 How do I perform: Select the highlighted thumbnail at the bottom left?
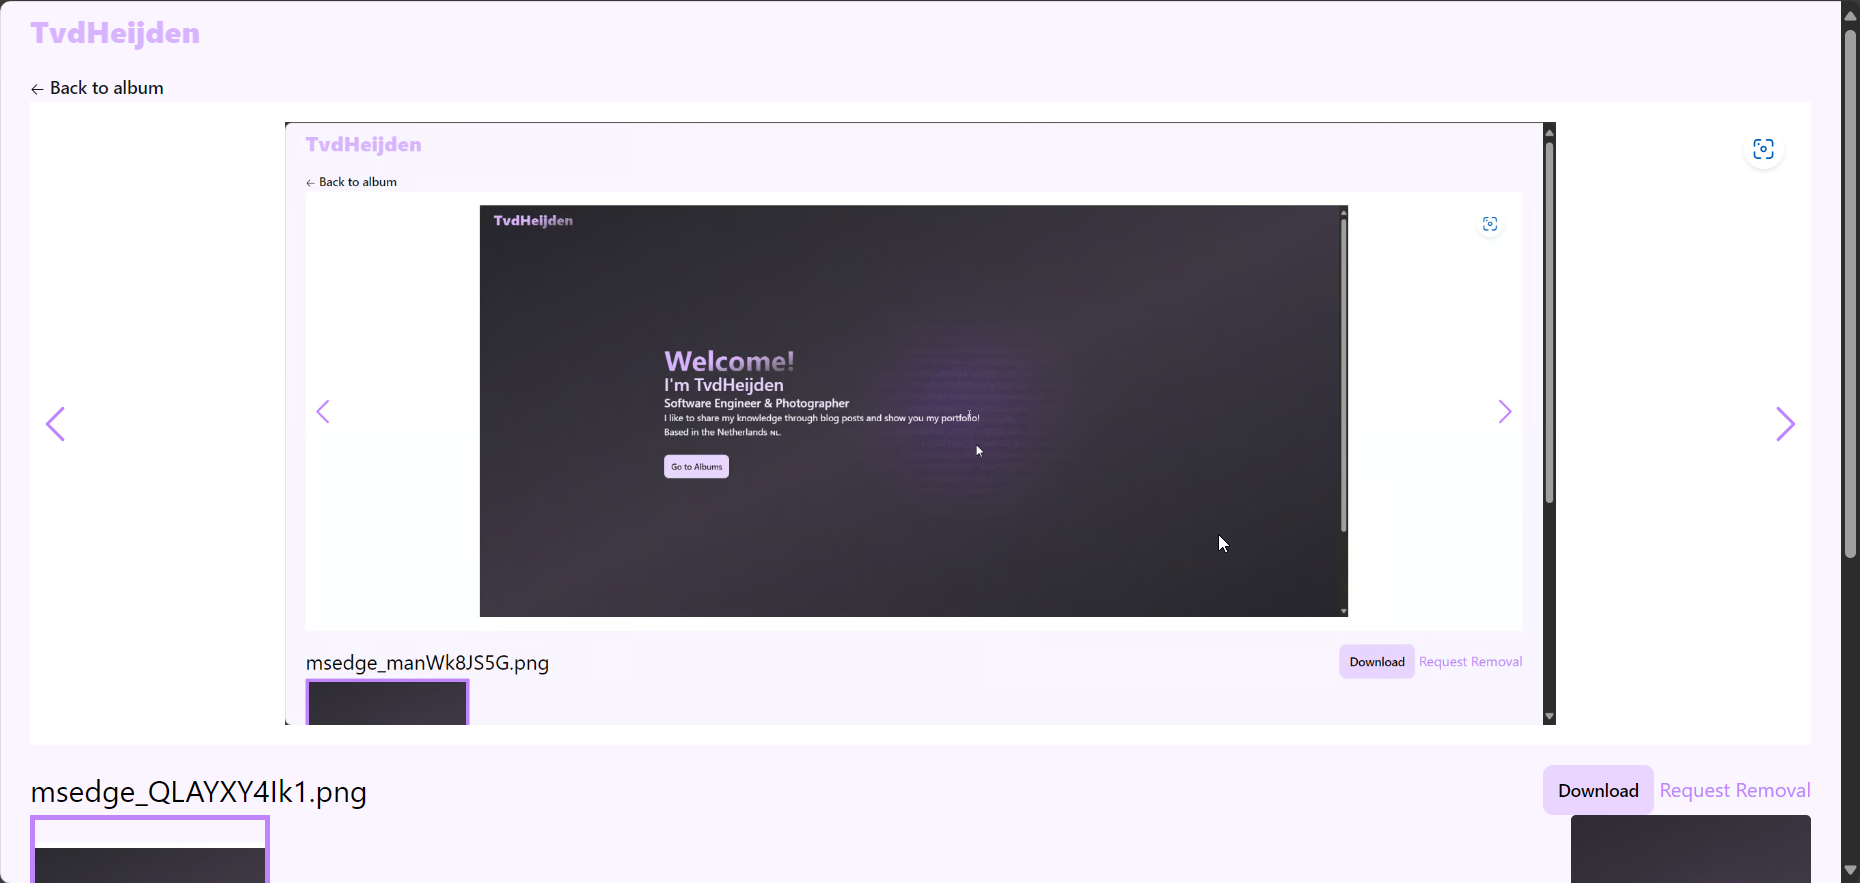(x=150, y=851)
